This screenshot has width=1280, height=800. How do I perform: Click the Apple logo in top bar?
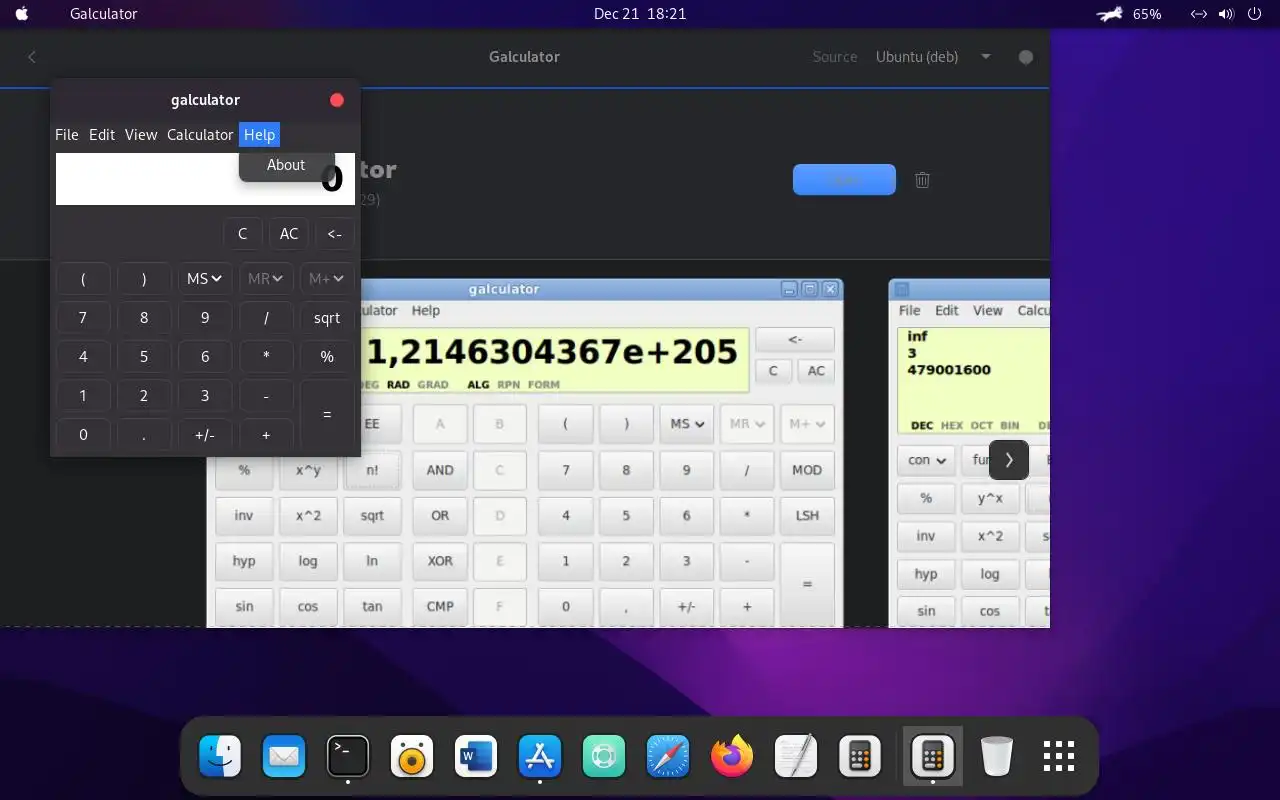click(x=22, y=14)
